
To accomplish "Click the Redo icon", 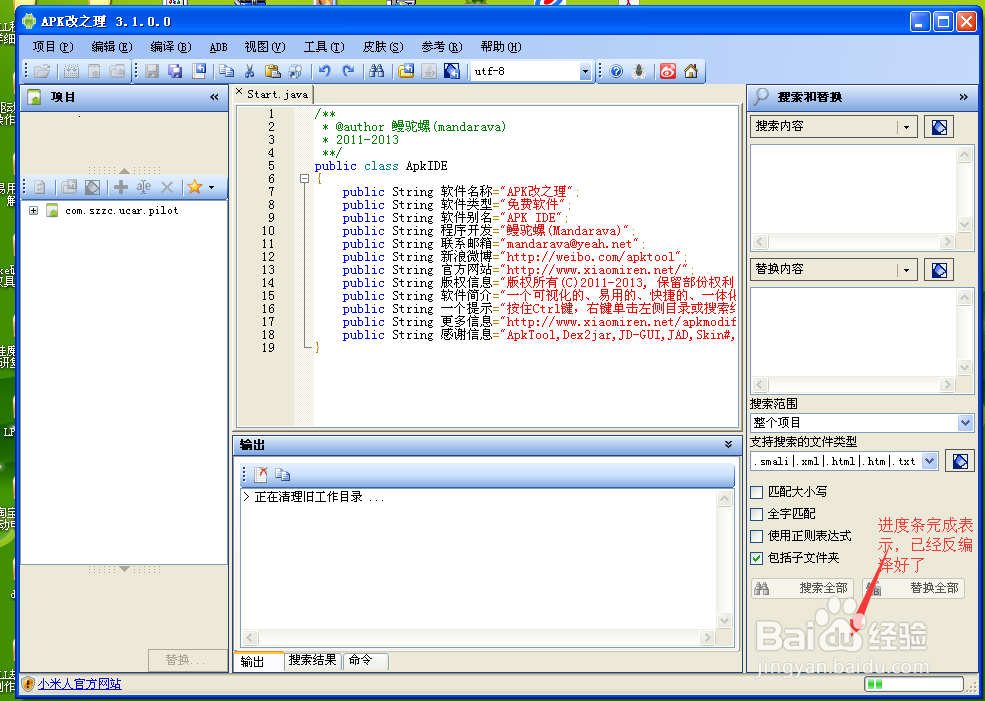I will [347, 70].
